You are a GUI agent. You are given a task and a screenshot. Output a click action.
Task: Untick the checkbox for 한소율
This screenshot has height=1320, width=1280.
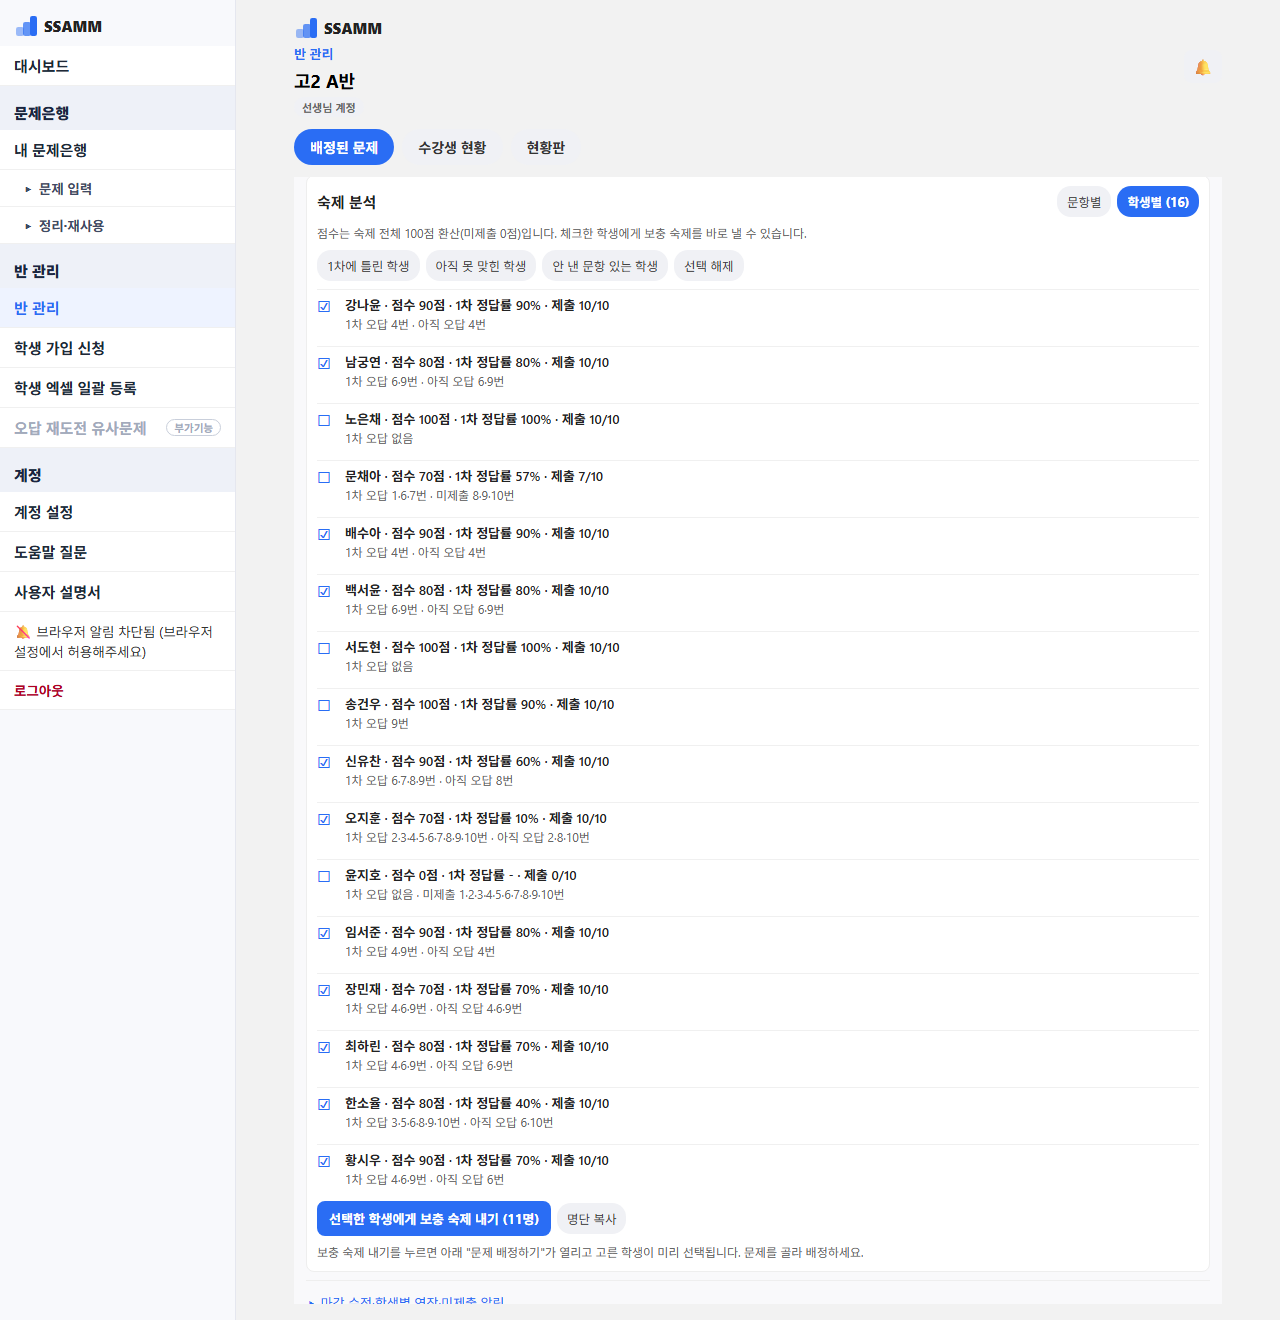[x=324, y=1104]
